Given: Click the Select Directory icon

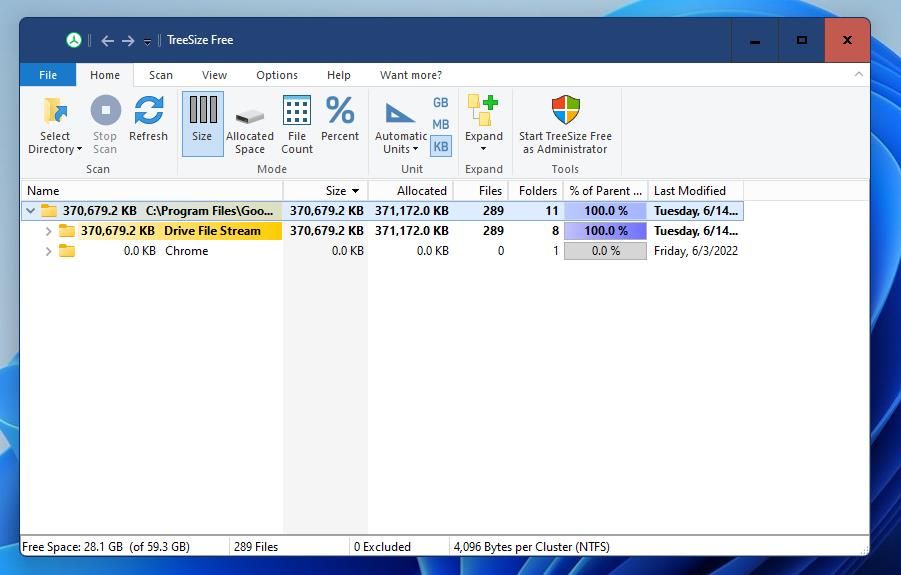Looking at the screenshot, I should click(x=55, y=112).
